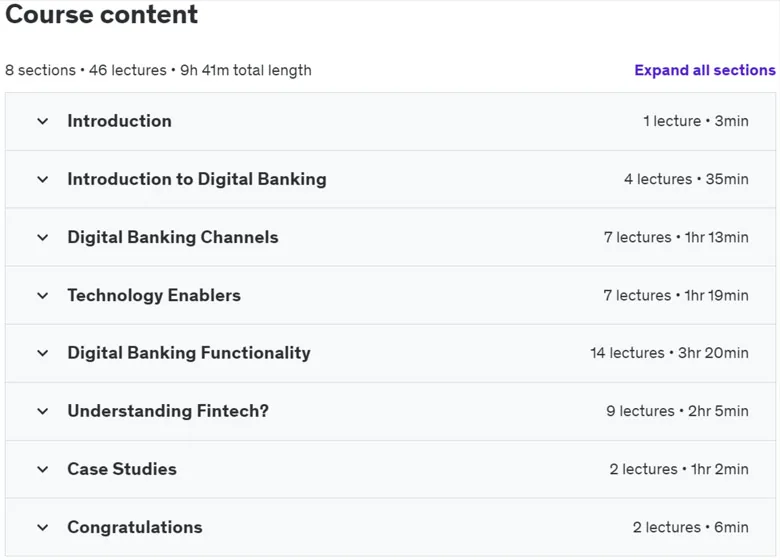Image resolution: width=780 pixels, height=560 pixels.
Task: Click Expand all sections link
Action: click(x=704, y=70)
